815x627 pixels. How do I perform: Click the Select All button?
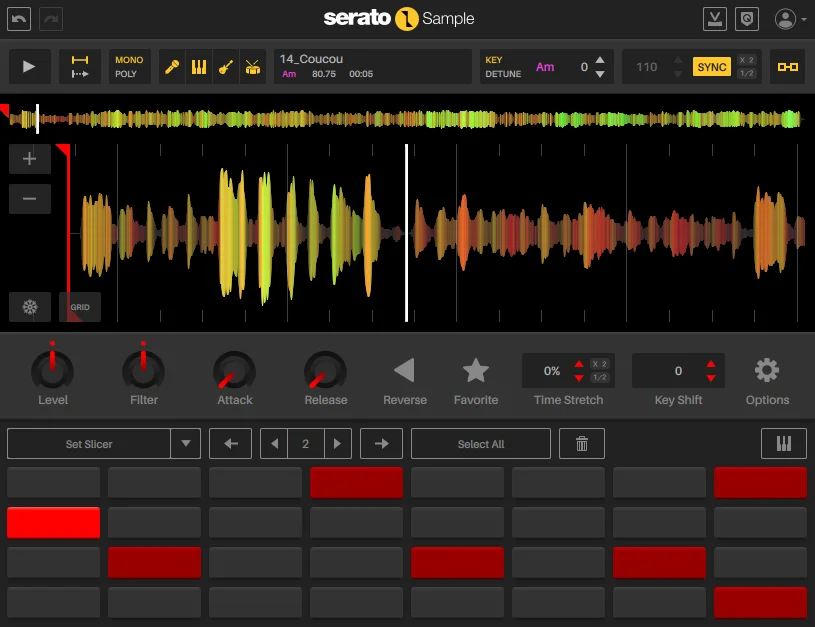[x=481, y=444]
